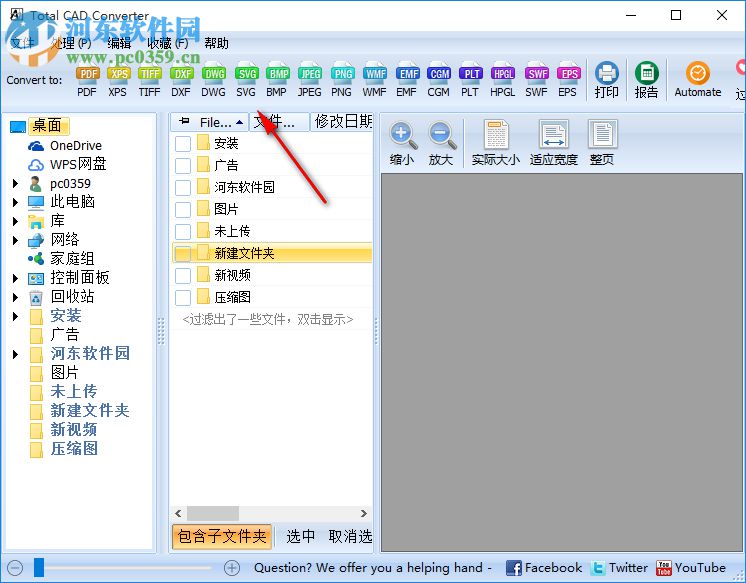Viewport: 746px width, 583px height.
Task: Sort by File name column header
Action: [209, 122]
